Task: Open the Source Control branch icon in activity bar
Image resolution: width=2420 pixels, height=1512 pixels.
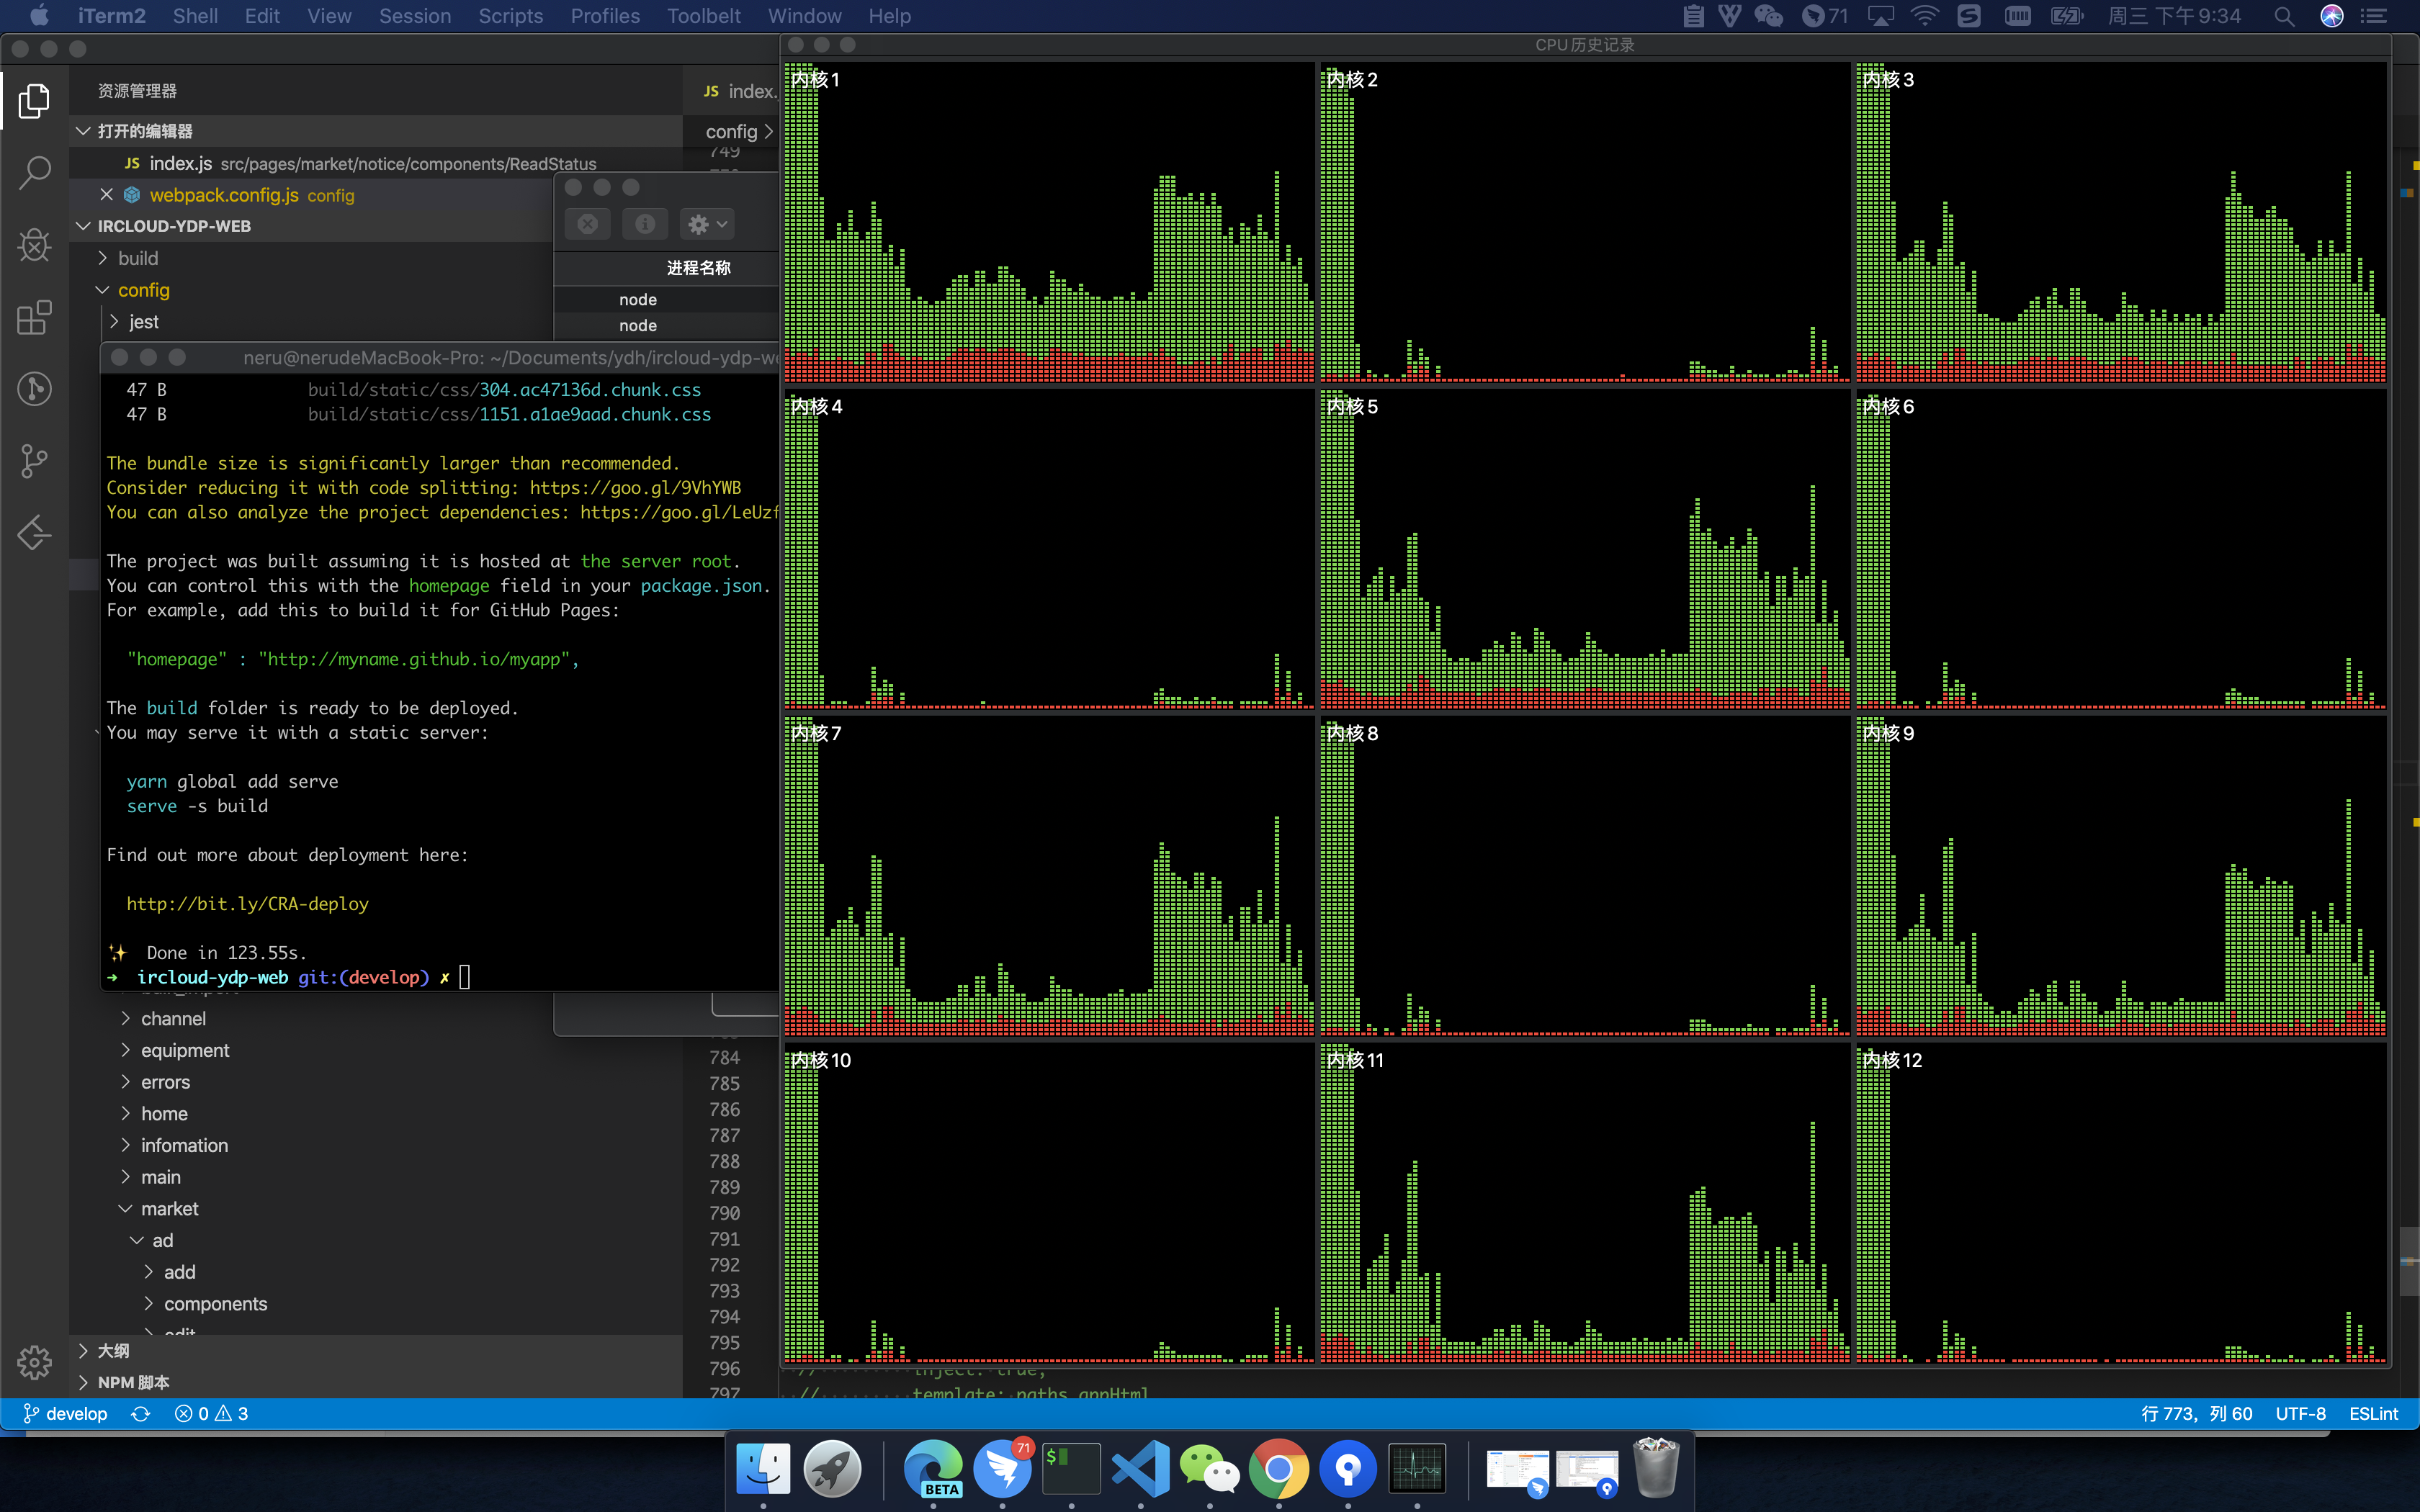Action: click(34, 461)
